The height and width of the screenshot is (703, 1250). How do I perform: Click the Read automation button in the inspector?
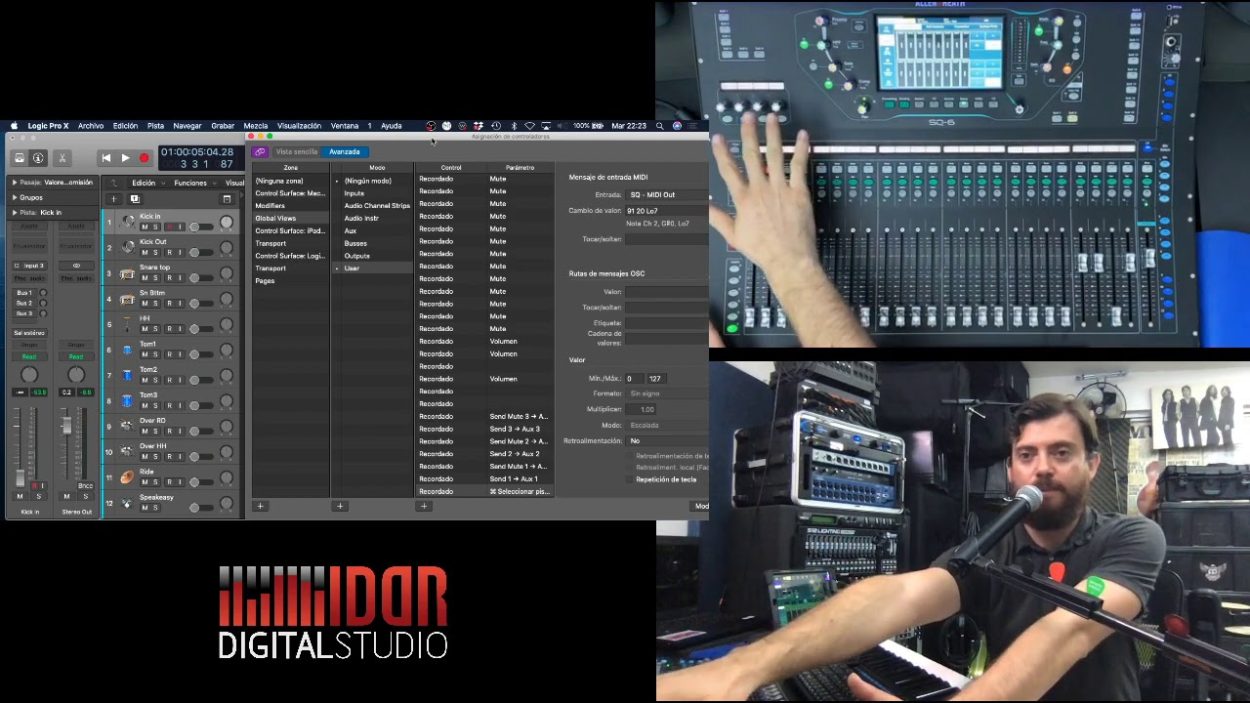coord(27,356)
